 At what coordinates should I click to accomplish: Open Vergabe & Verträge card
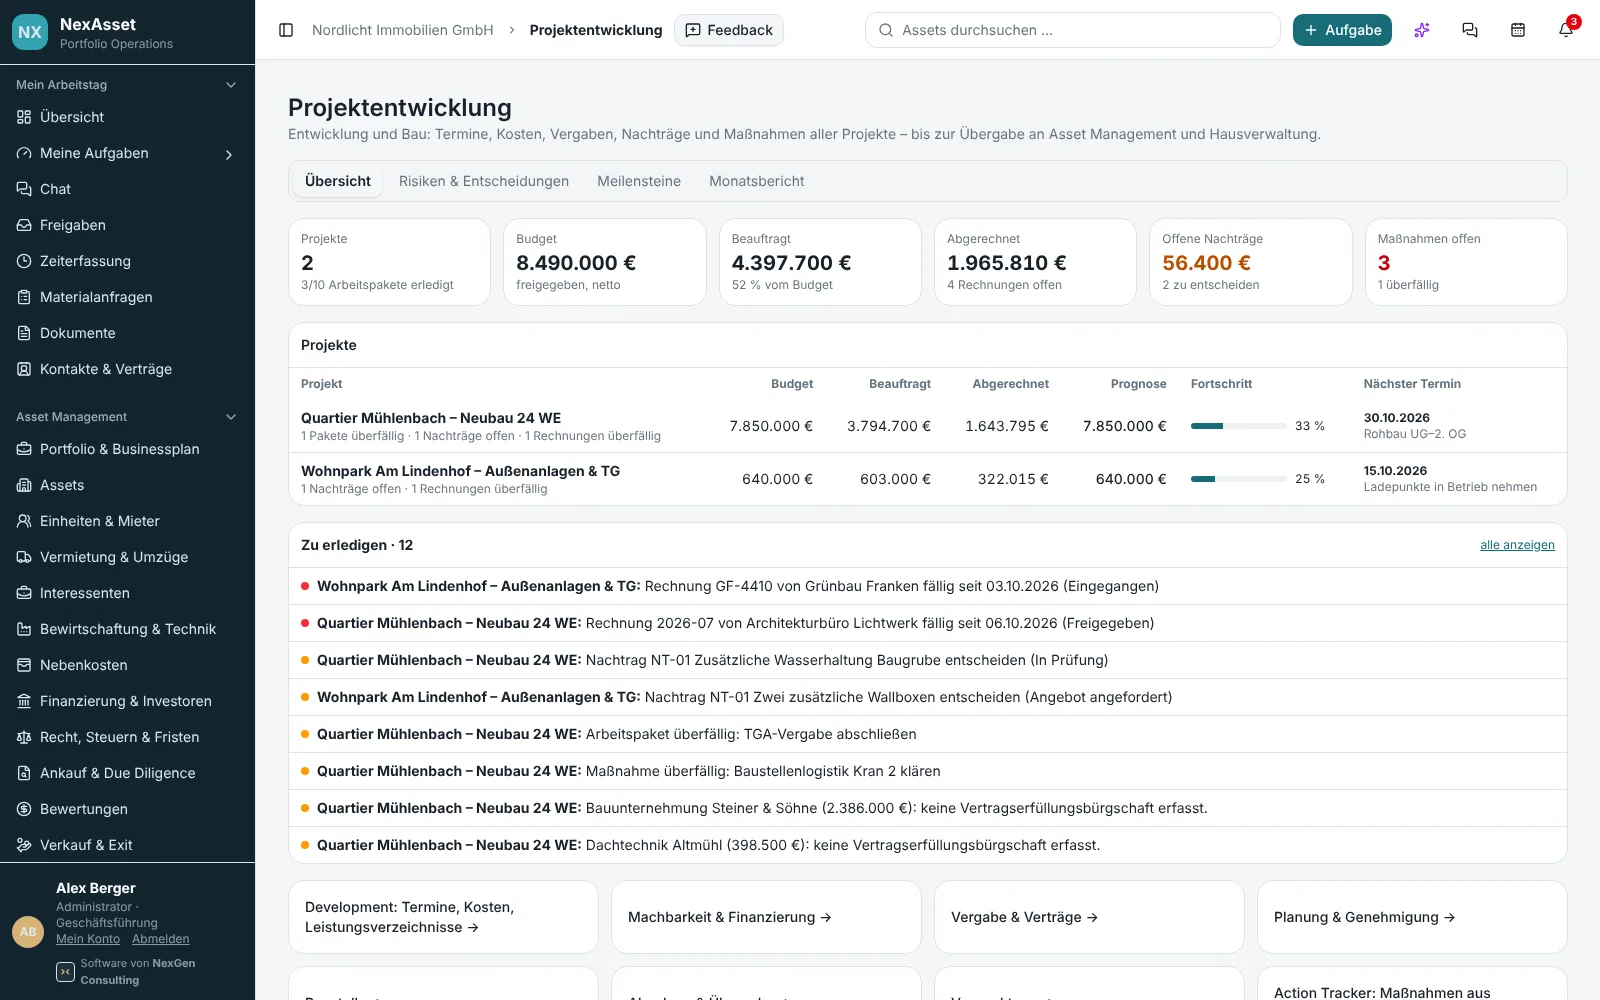click(1089, 917)
